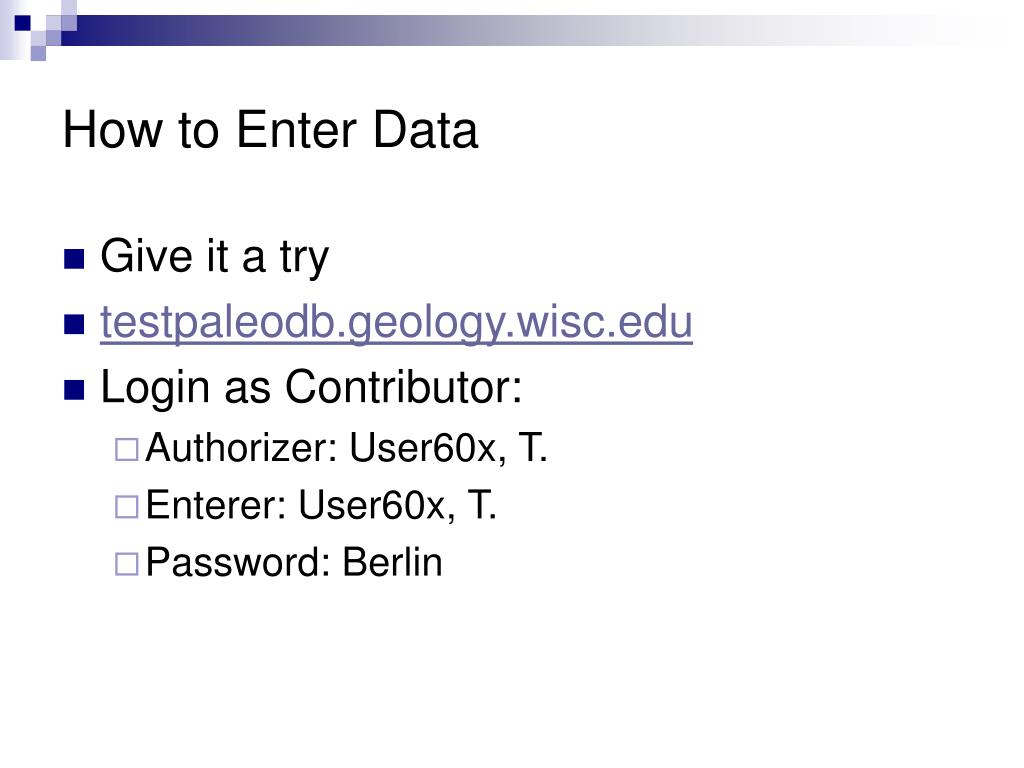The height and width of the screenshot is (768, 1024).
Task: Click the hollow box bullet beside Authorizer
Action: (x=127, y=449)
